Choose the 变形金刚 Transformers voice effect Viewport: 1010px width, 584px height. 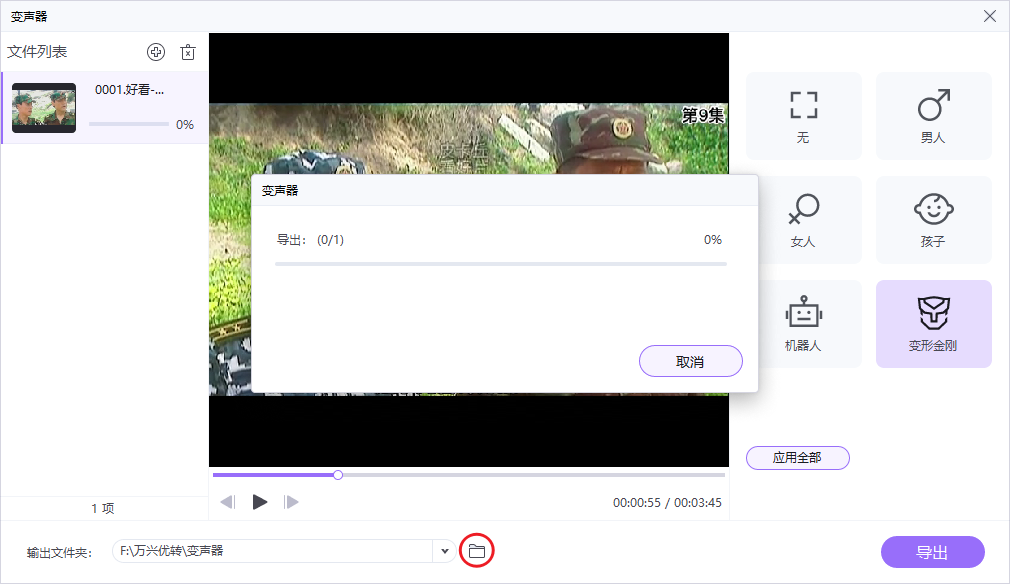tap(933, 324)
